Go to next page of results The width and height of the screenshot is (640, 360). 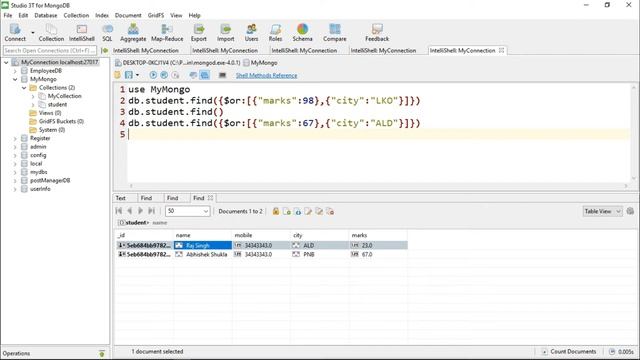click(x=140, y=211)
